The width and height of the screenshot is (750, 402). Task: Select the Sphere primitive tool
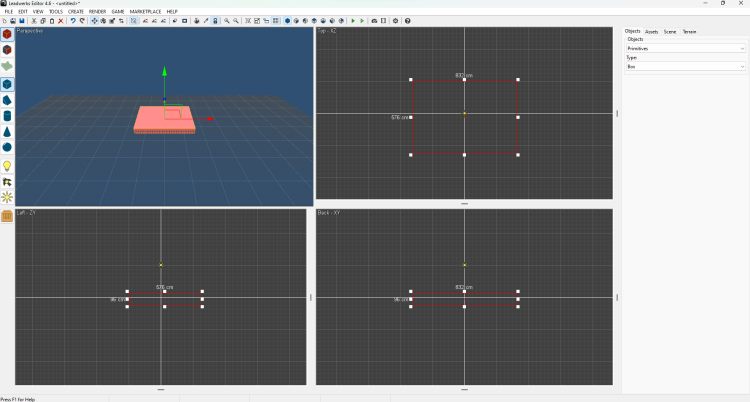point(7,147)
